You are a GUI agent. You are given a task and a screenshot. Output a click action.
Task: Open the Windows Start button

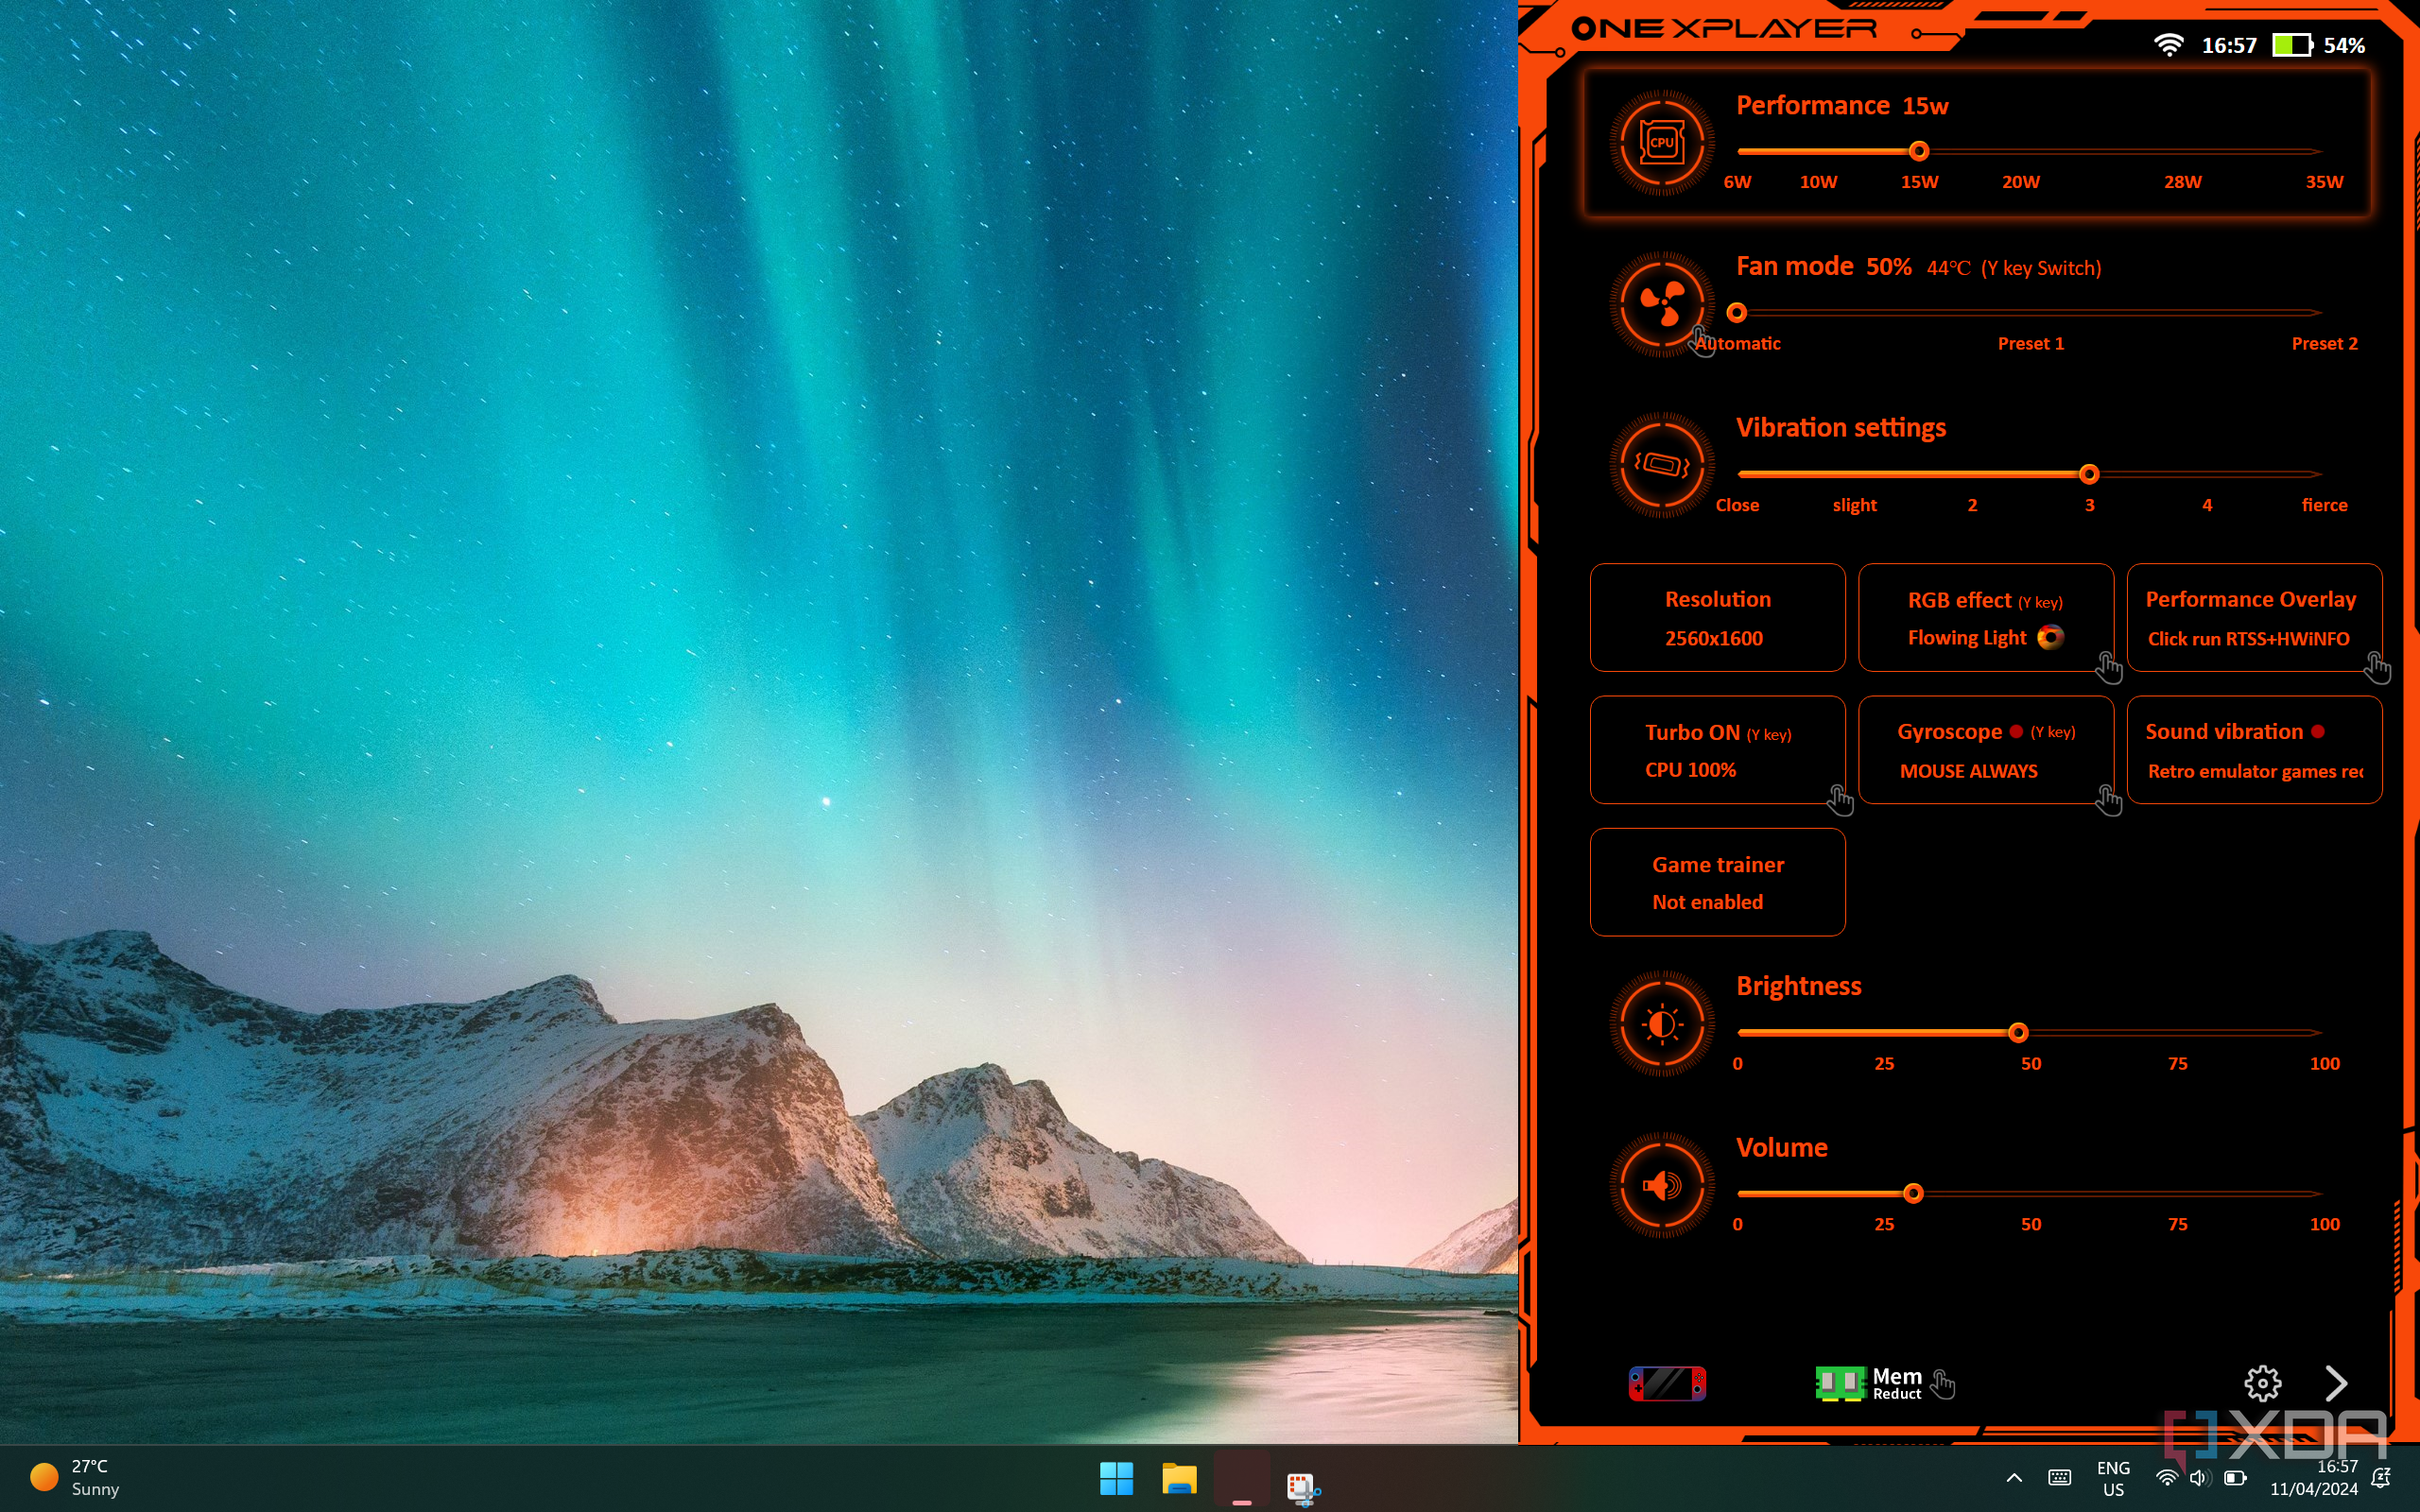[1116, 1478]
